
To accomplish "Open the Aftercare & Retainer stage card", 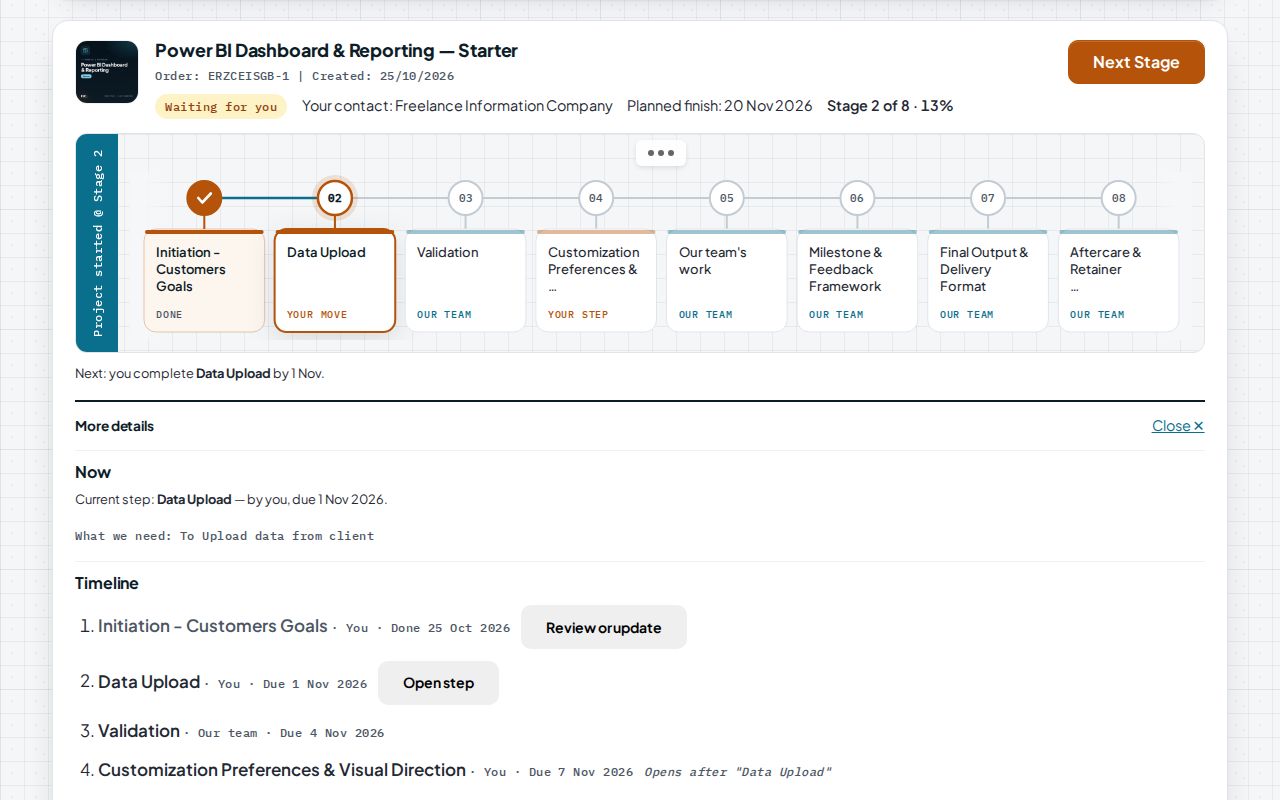I will coord(1118,281).
